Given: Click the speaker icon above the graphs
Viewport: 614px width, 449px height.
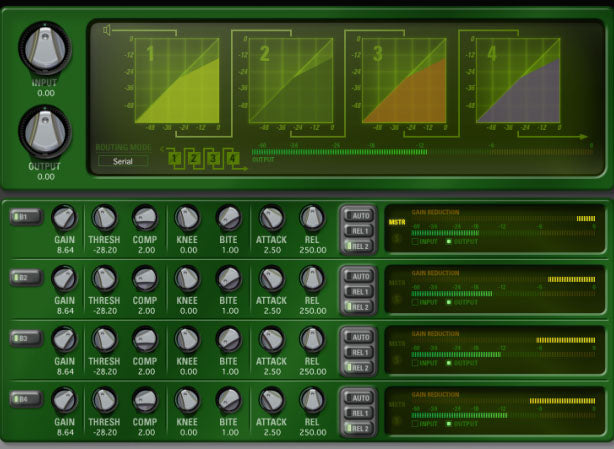Looking at the screenshot, I should coord(108,30).
